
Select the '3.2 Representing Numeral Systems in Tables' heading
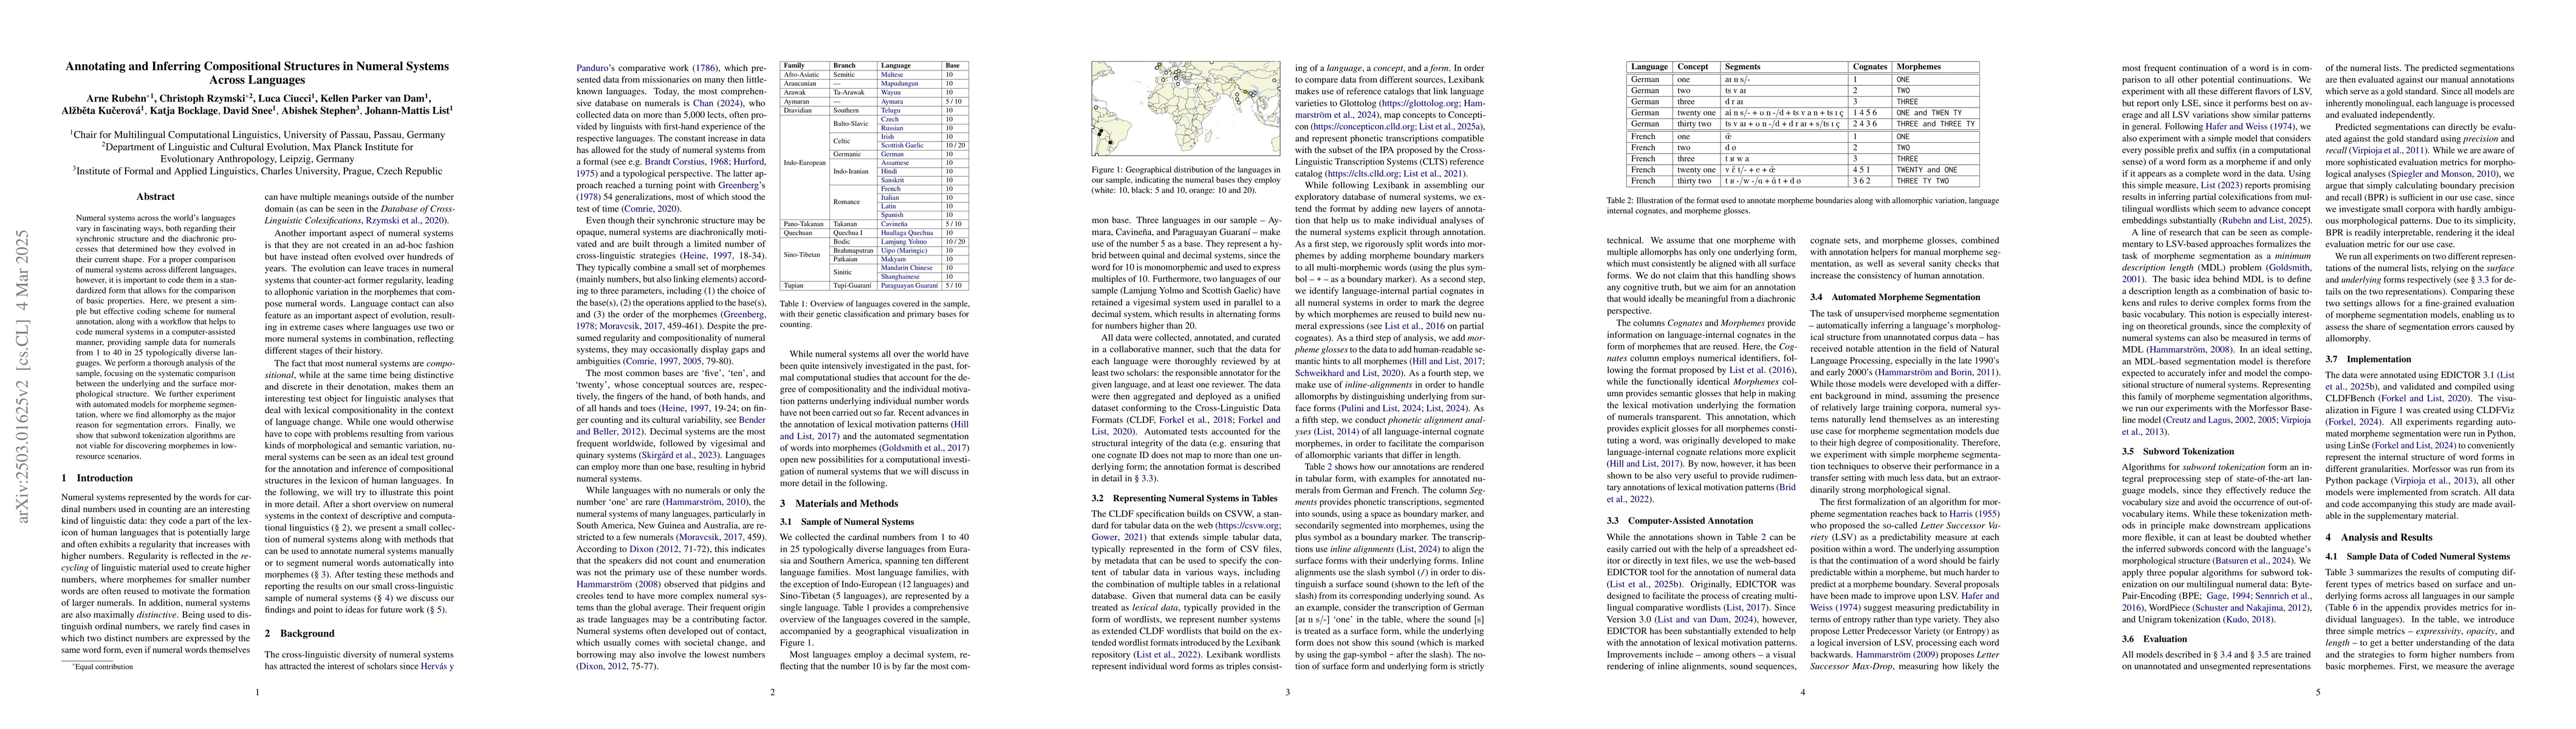click(1185, 499)
